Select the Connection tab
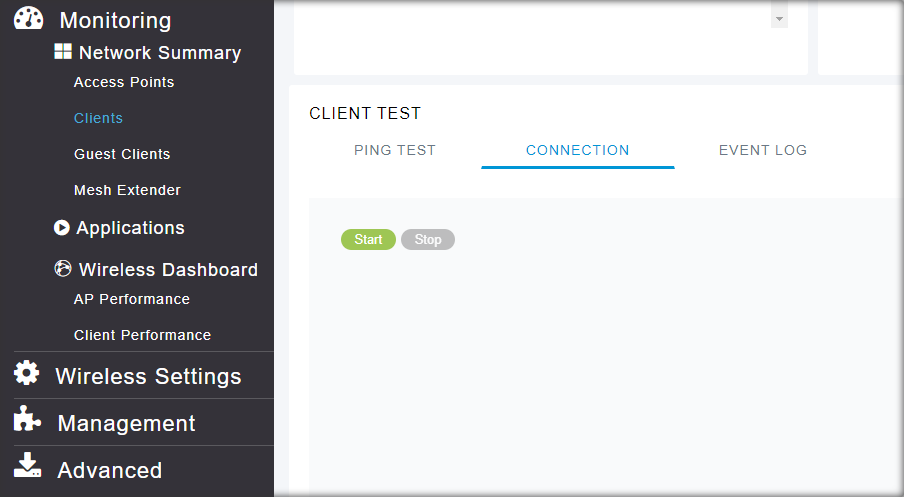The image size is (904, 497). (x=578, y=150)
